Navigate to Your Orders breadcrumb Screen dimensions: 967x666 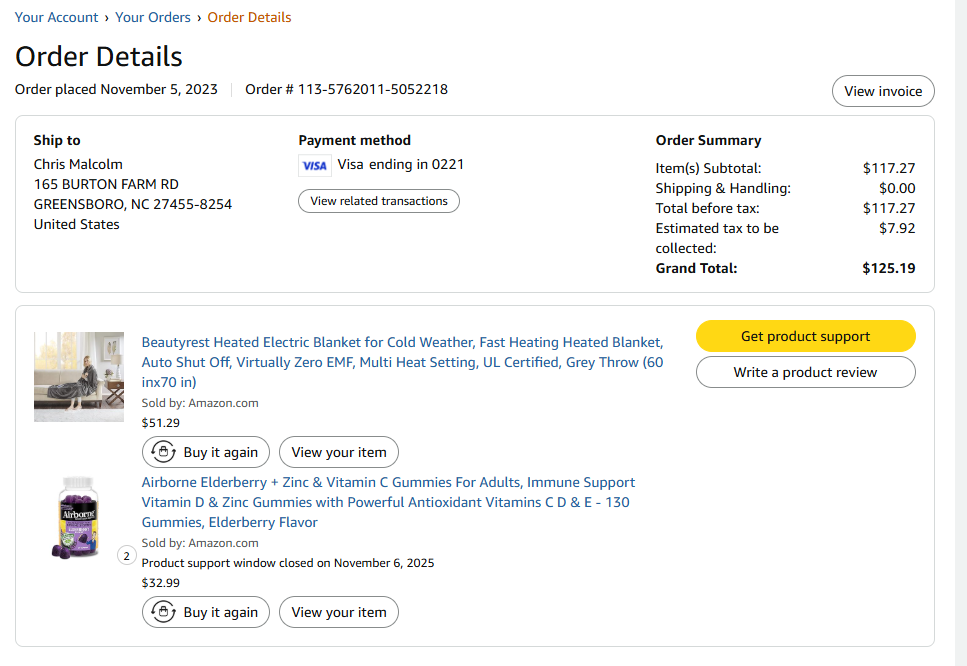point(153,17)
